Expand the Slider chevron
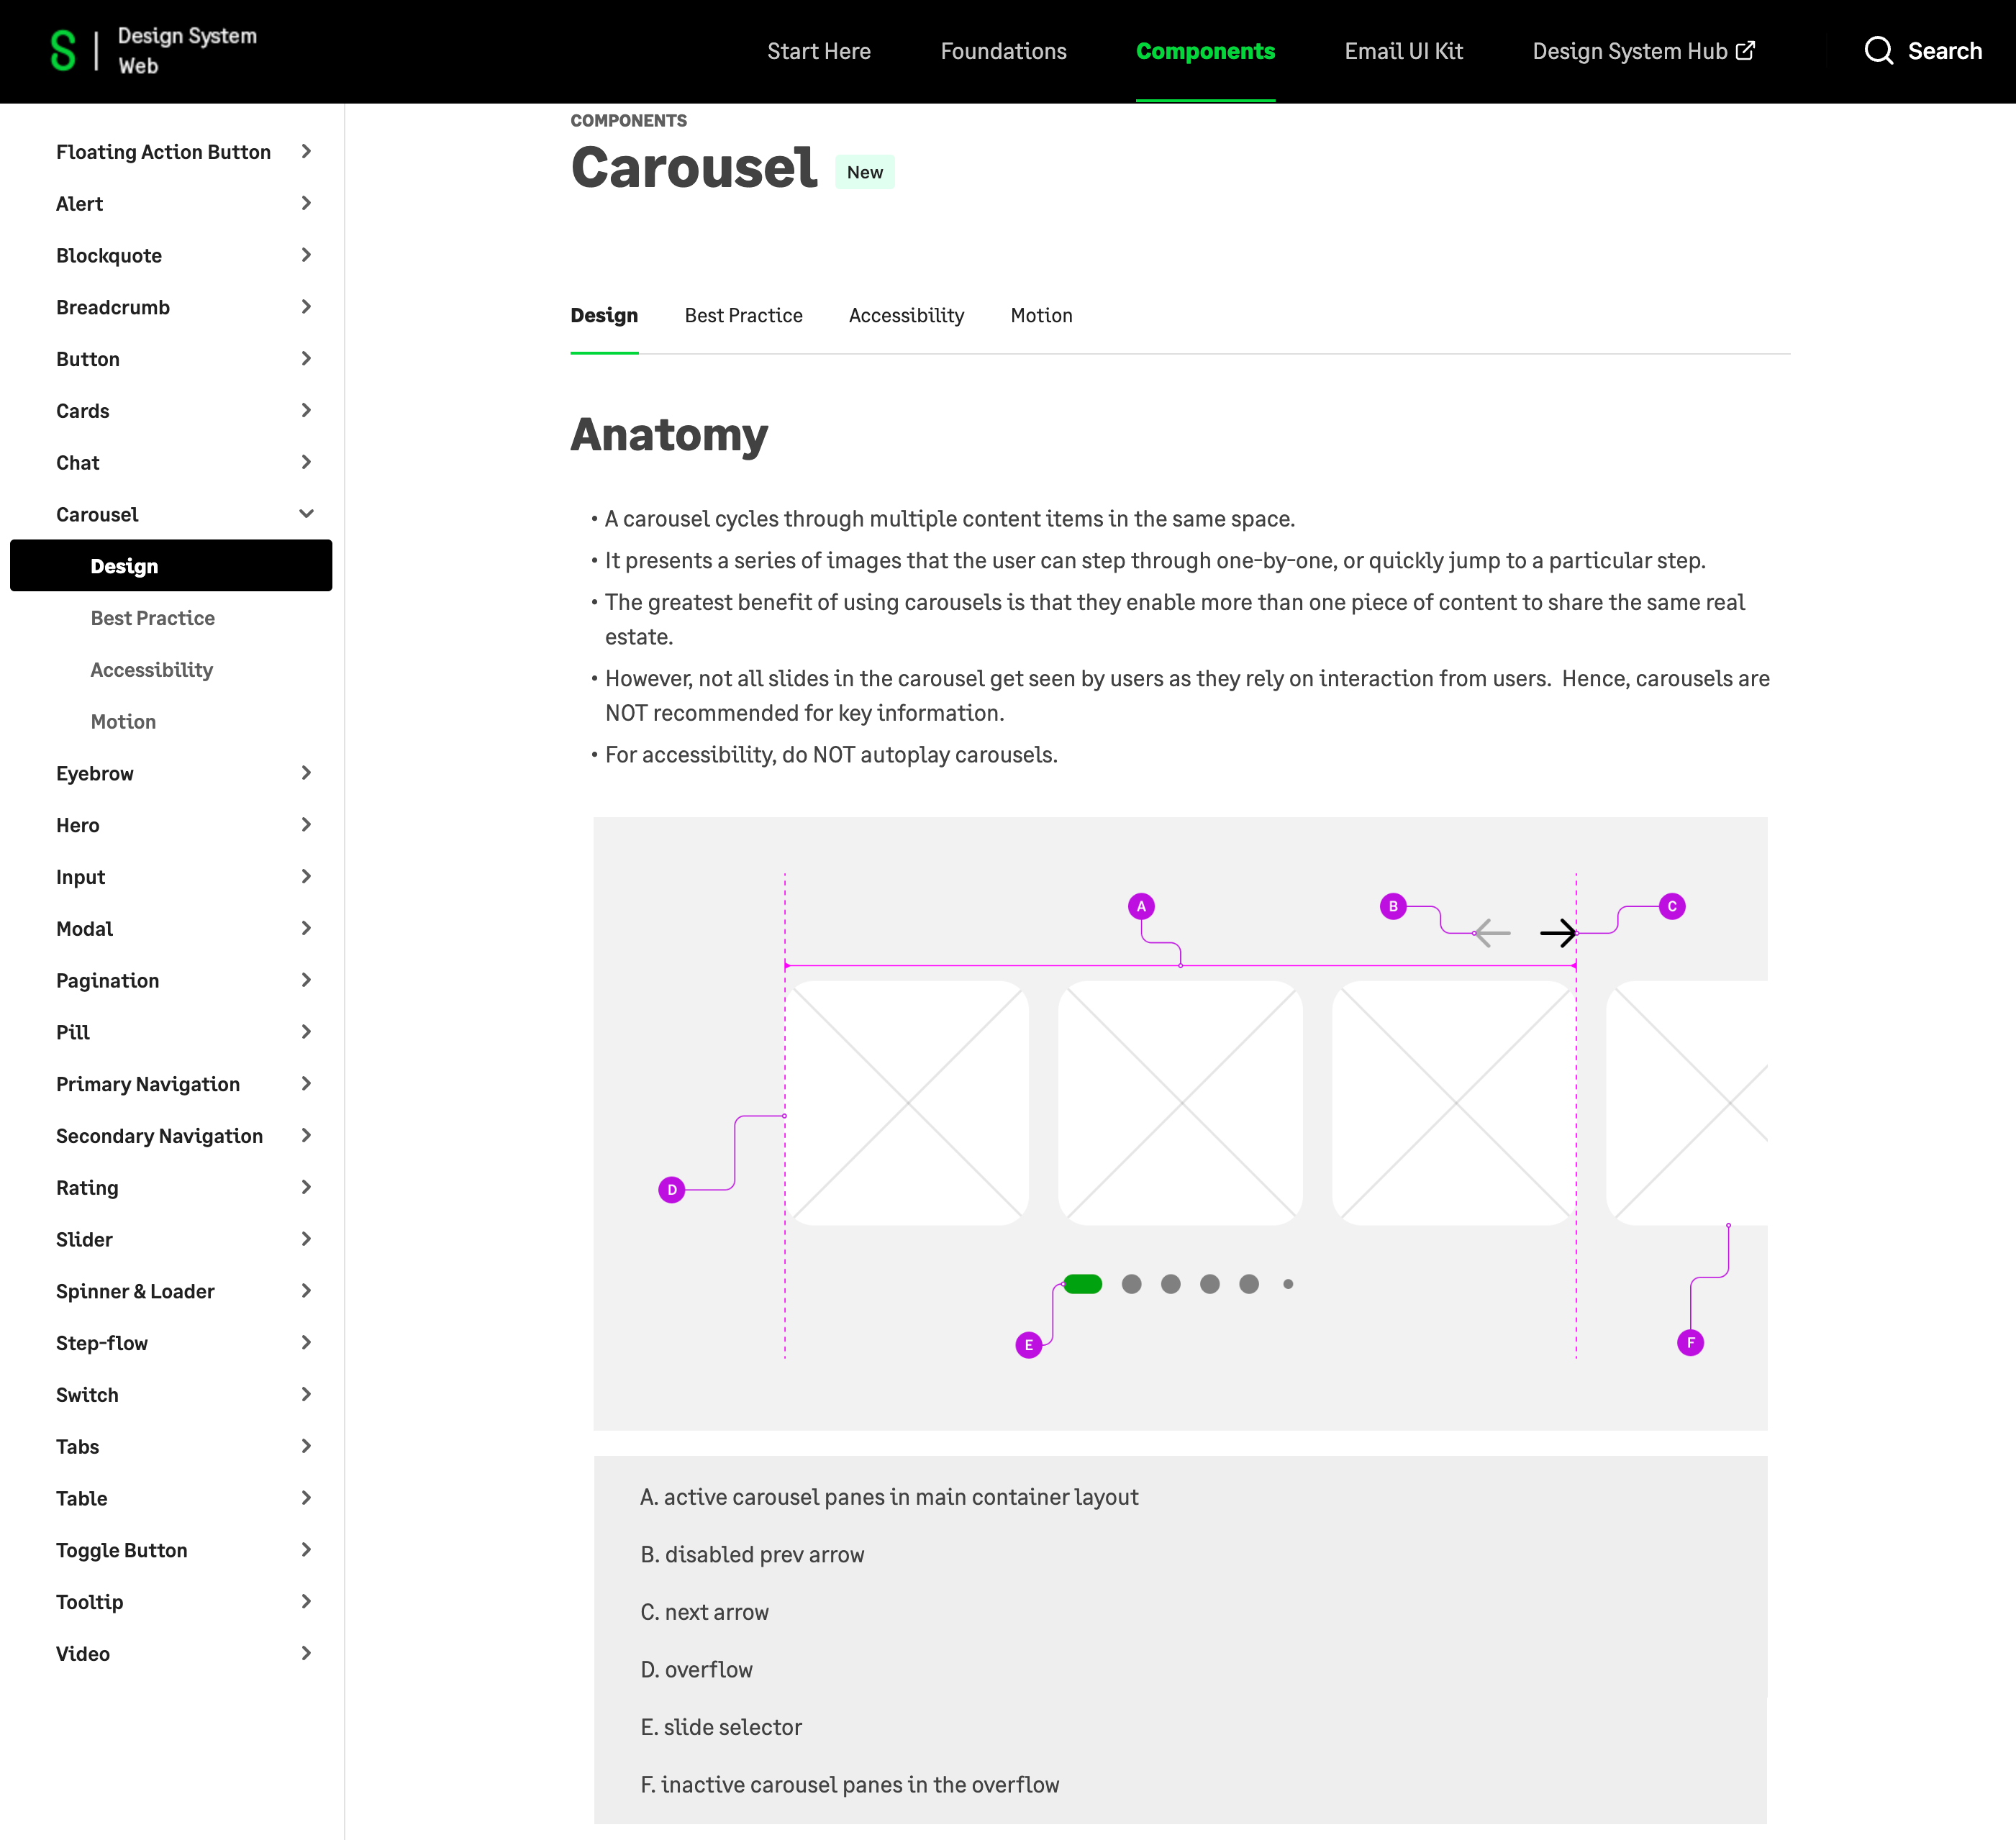 [306, 1239]
